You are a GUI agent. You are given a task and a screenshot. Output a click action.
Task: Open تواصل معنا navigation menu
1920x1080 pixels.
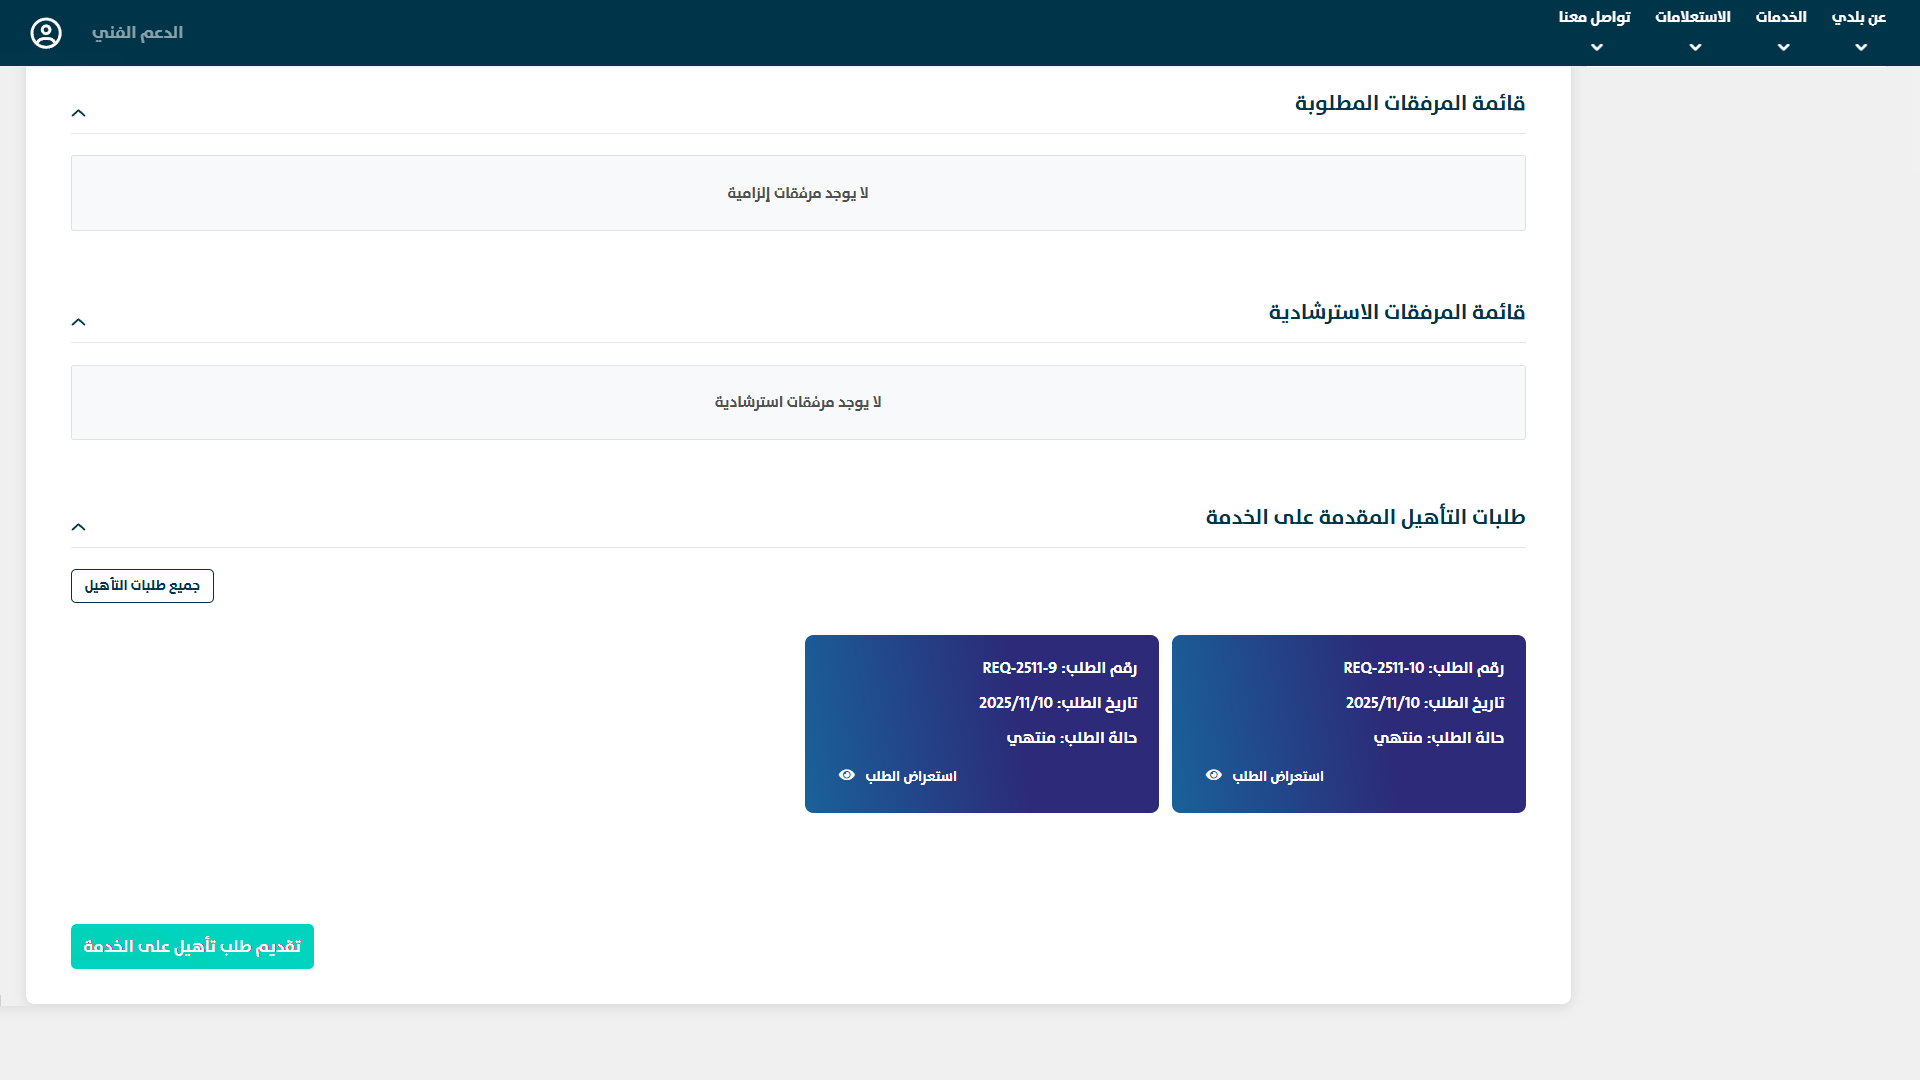click(1594, 17)
